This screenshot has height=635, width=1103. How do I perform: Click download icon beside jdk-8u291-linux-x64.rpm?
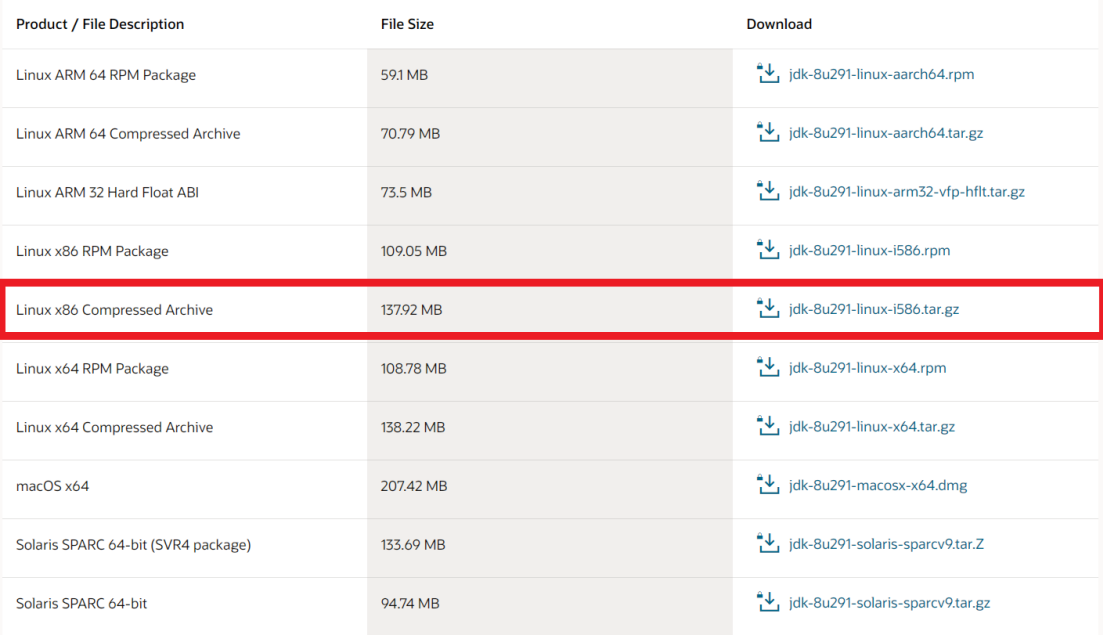[767, 367]
